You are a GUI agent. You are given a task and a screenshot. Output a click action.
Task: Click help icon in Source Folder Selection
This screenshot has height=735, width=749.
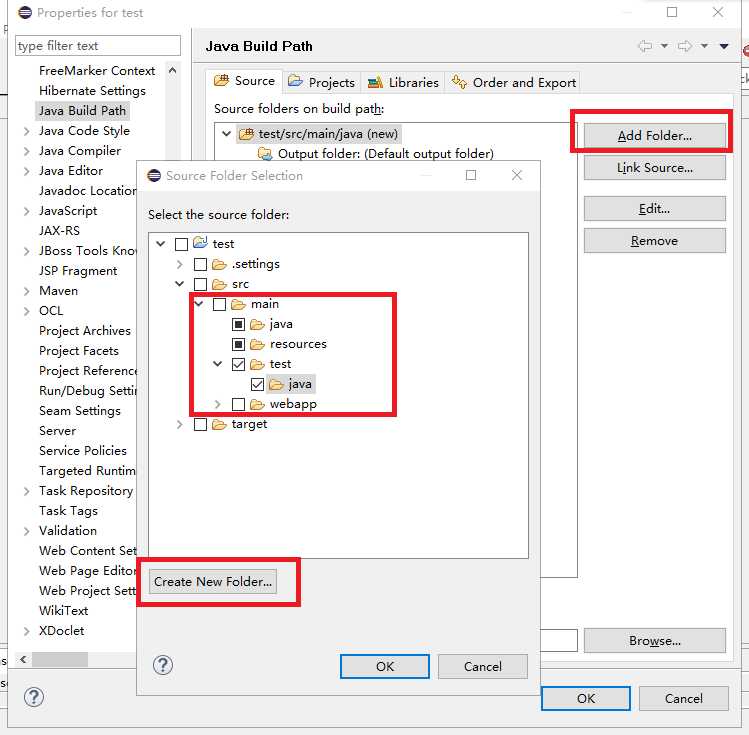point(163,665)
